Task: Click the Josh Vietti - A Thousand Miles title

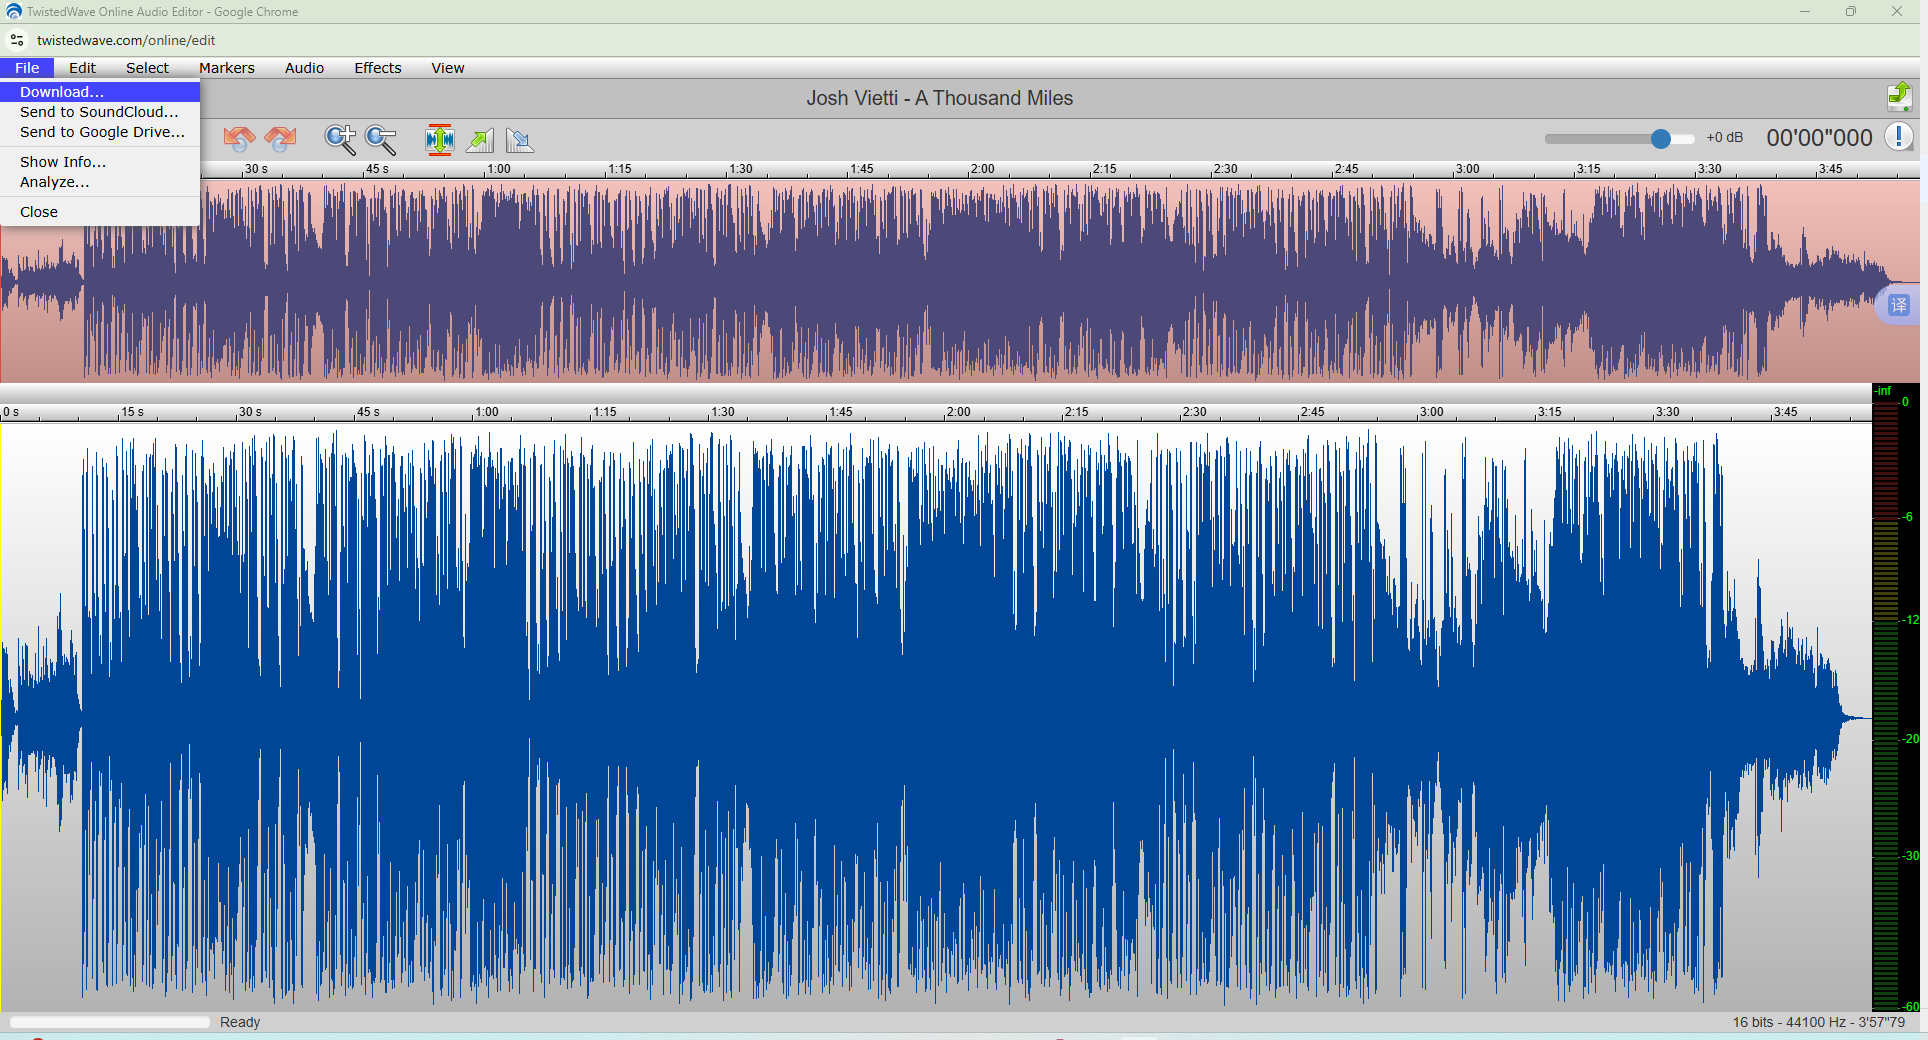Action: [x=940, y=98]
